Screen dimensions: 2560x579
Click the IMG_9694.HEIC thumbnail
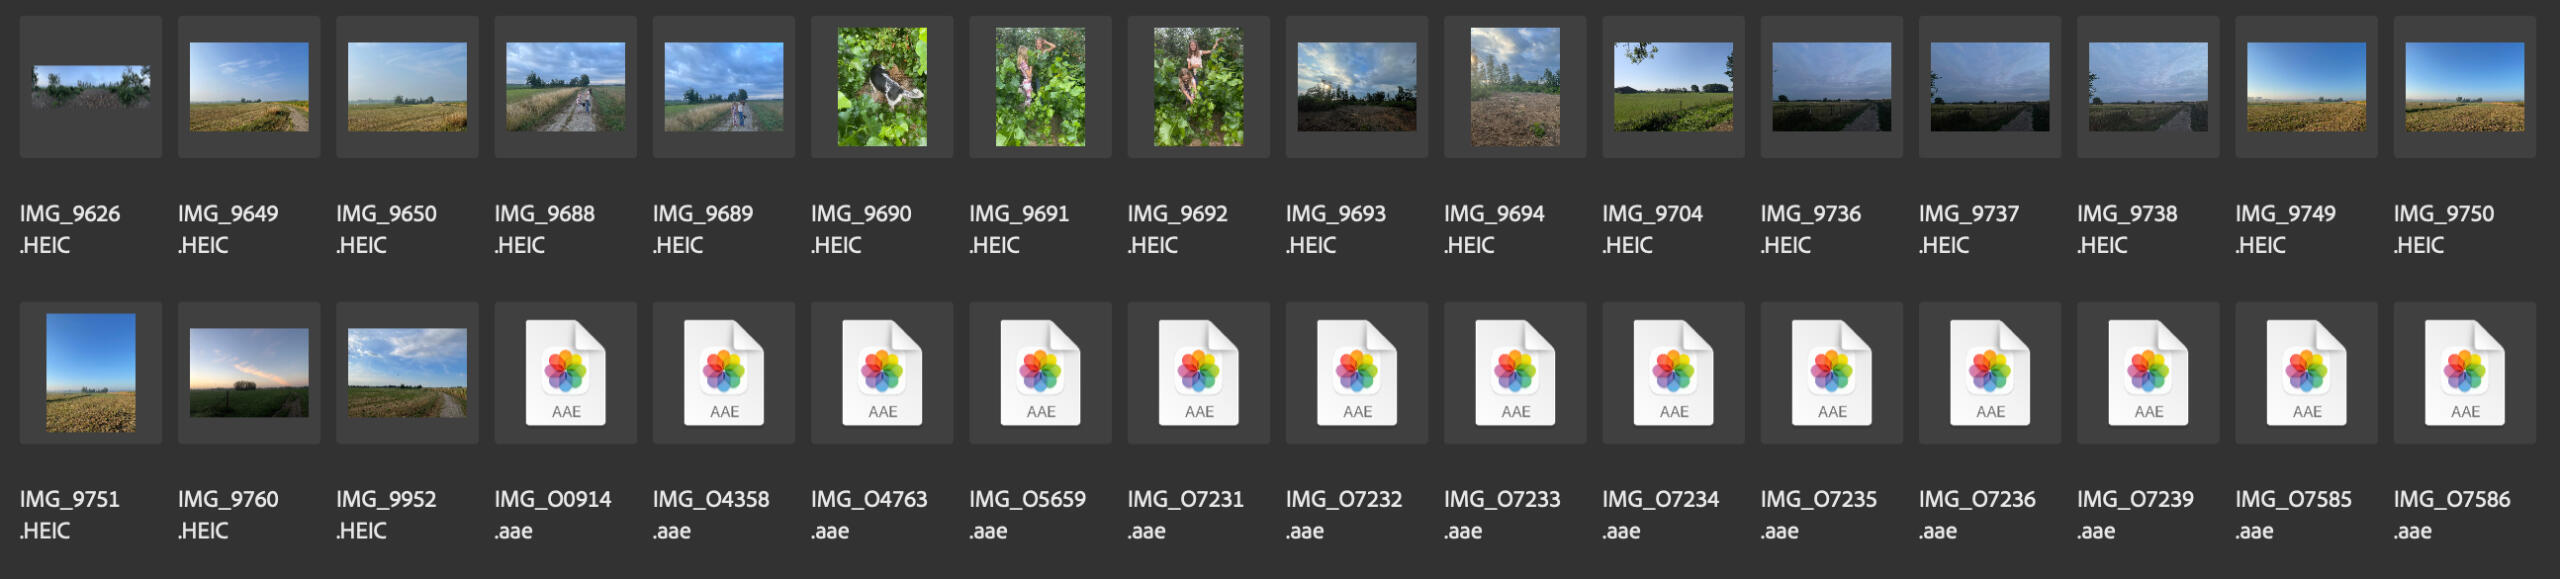pyautogui.click(x=1515, y=87)
